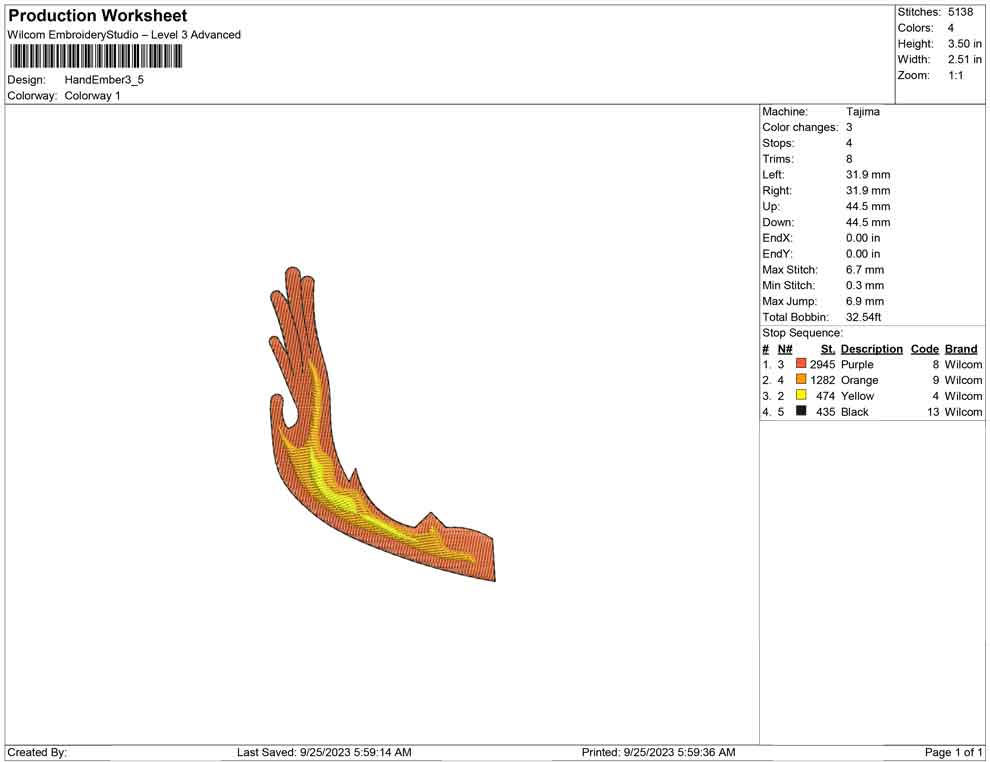Click the Height value '3.50 in'
Viewport: 990px width, 762px height.
point(965,44)
